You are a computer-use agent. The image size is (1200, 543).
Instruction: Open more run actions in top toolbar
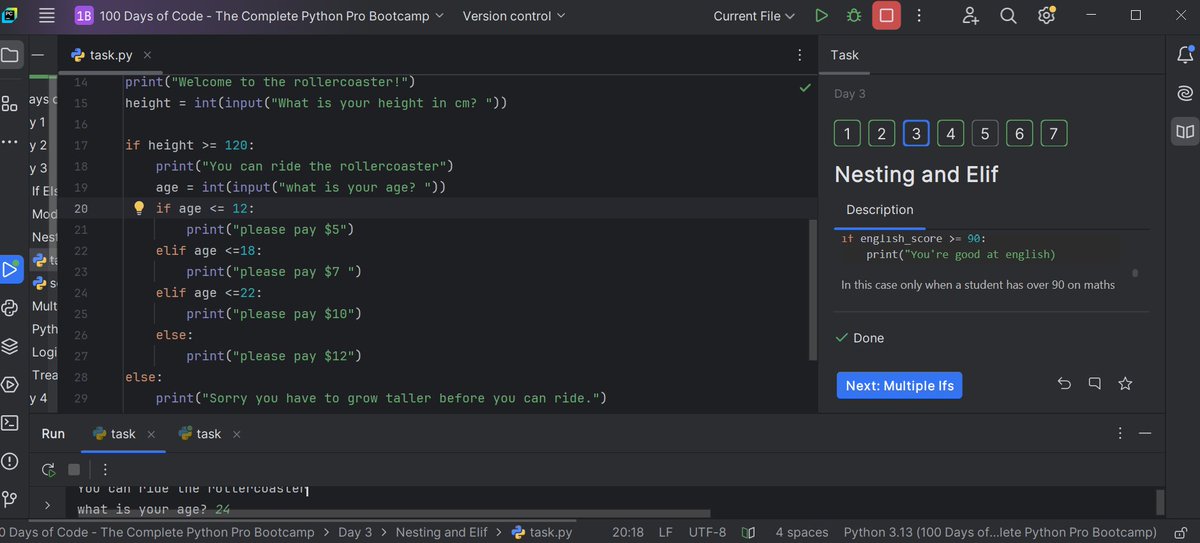[x=919, y=16]
